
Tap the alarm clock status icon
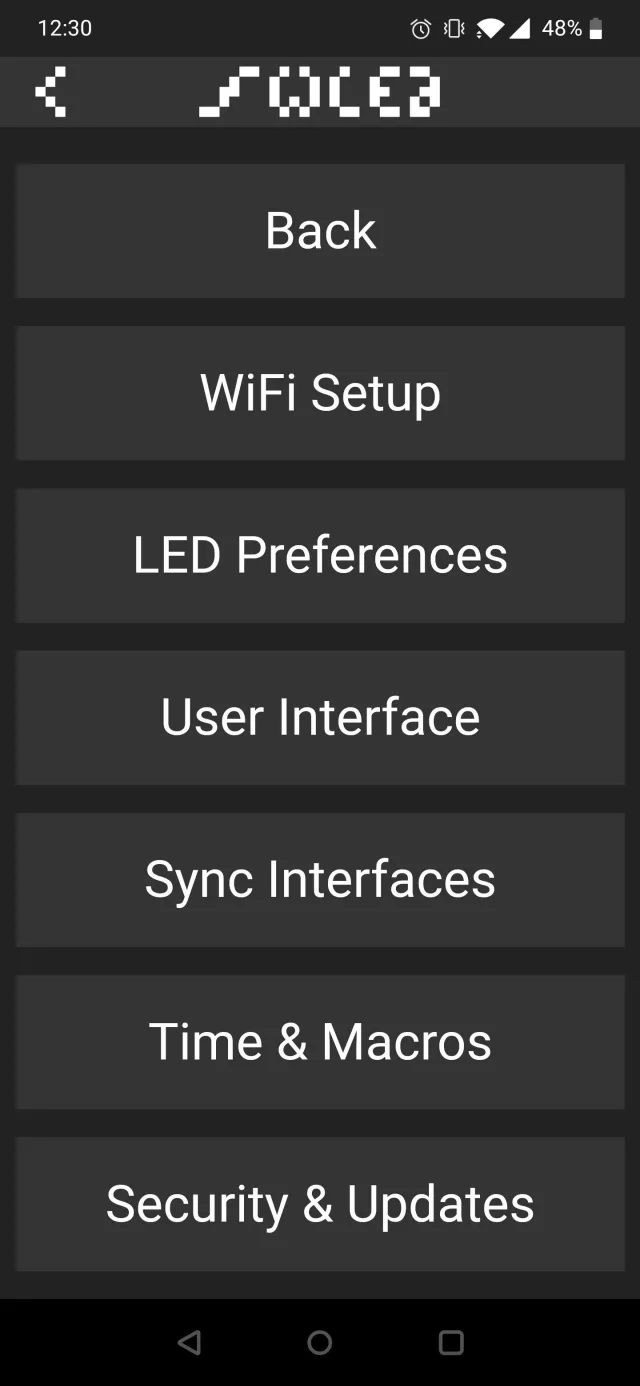click(x=421, y=29)
